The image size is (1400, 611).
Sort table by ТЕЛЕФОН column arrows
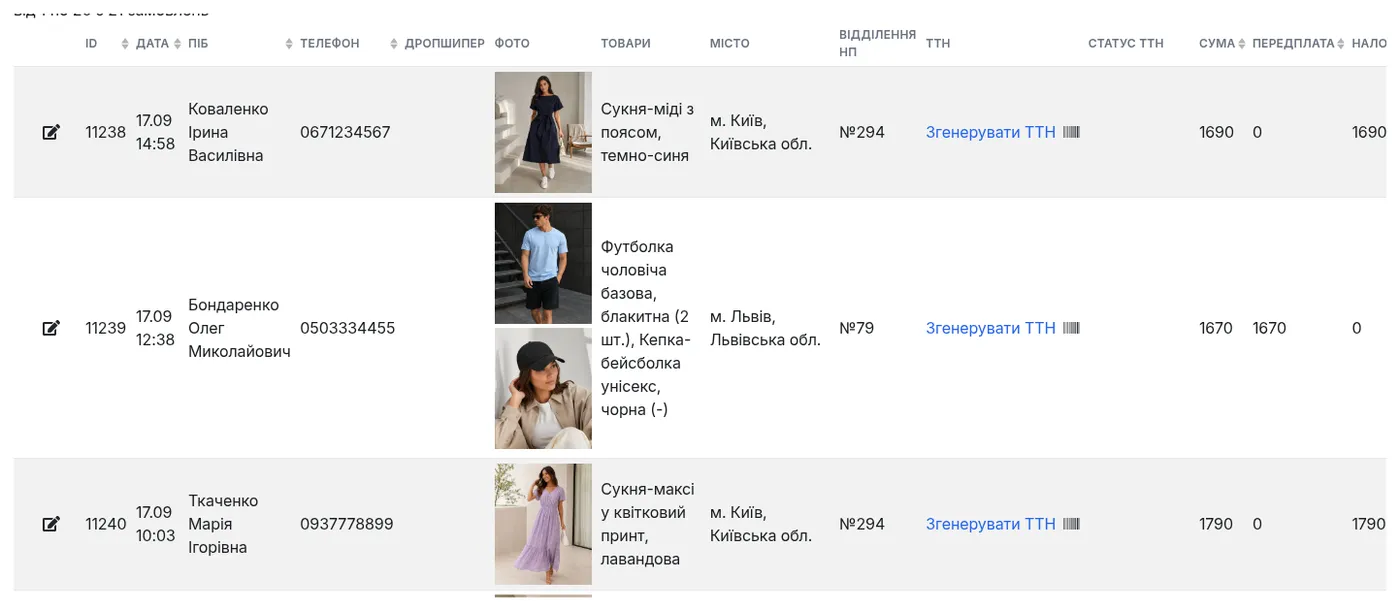[x=395, y=44]
